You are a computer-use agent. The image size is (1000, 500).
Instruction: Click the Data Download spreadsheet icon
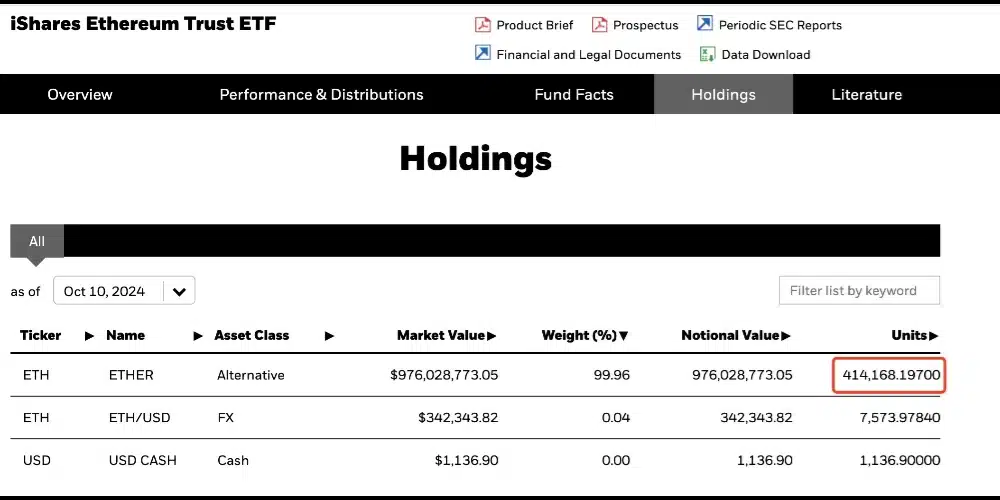tap(708, 54)
